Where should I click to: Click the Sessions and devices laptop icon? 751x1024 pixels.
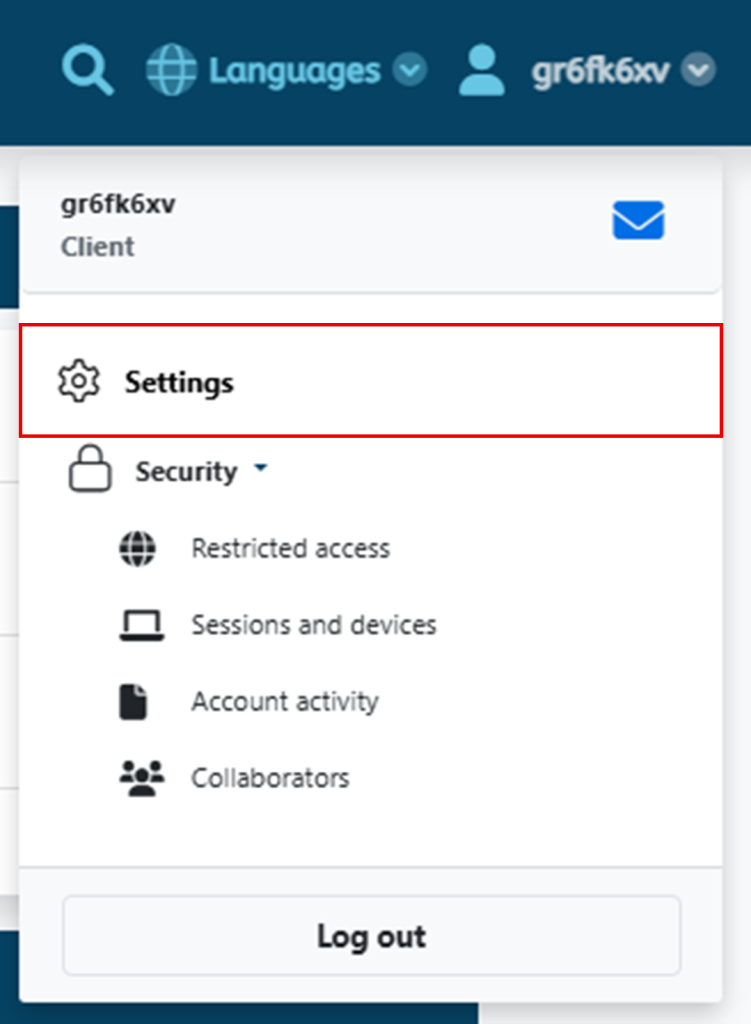[142, 625]
